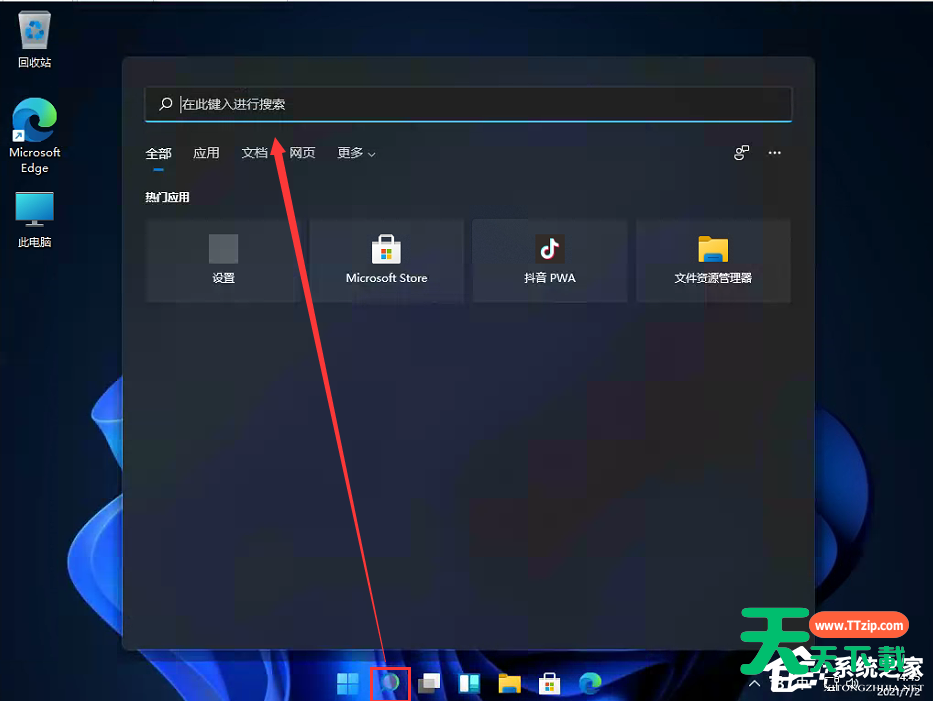Screen dimensions: 933x701
Task: Open the 文件资源管理器 tile
Action: click(x=713, y=261)
